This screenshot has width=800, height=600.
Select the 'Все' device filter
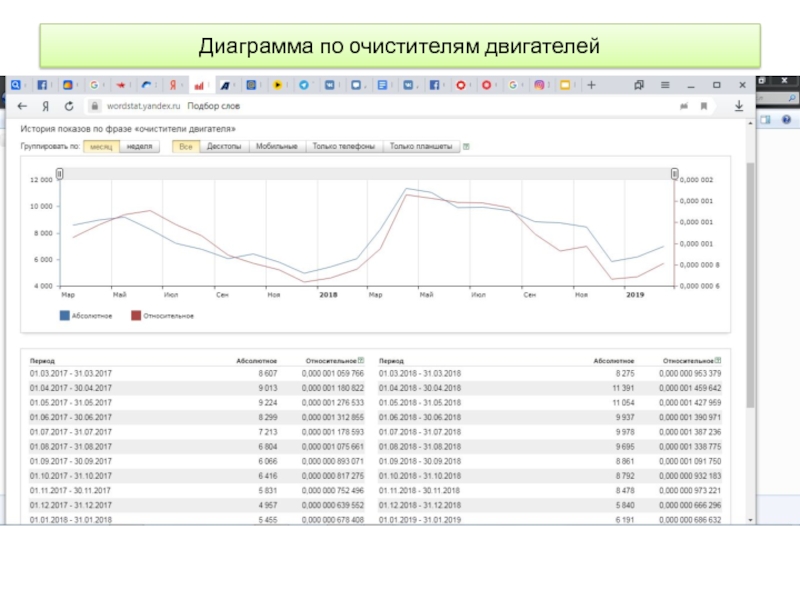[x=184, y=147]
